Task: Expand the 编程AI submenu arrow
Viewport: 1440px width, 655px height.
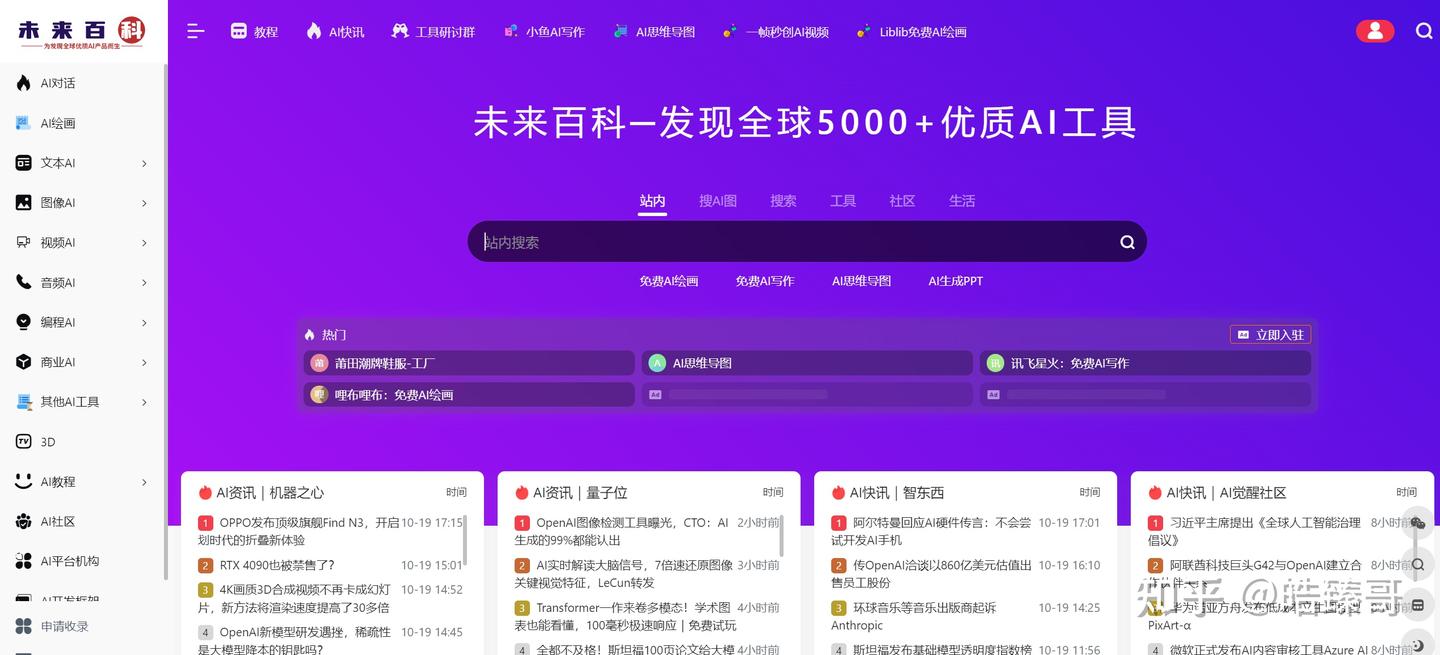Action: [x=144, y=322]
